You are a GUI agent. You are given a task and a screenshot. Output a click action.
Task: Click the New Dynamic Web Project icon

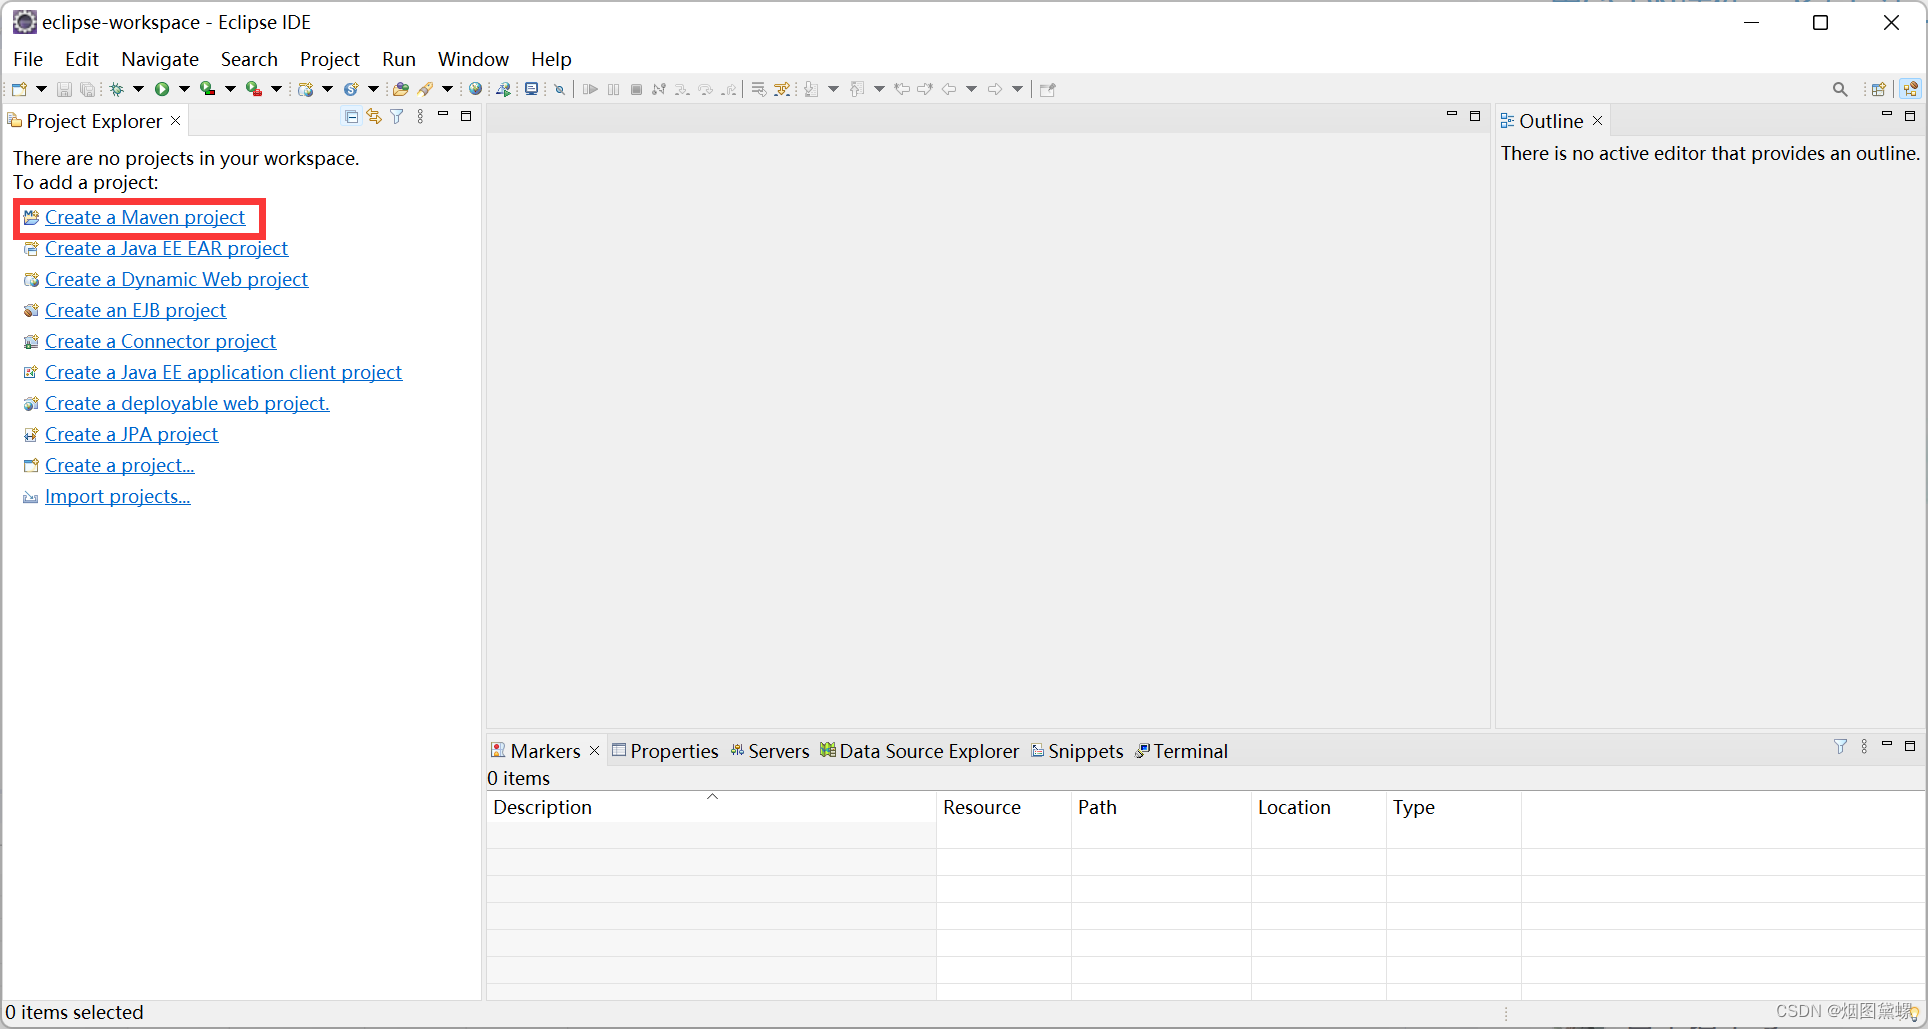tap(306, 89)
